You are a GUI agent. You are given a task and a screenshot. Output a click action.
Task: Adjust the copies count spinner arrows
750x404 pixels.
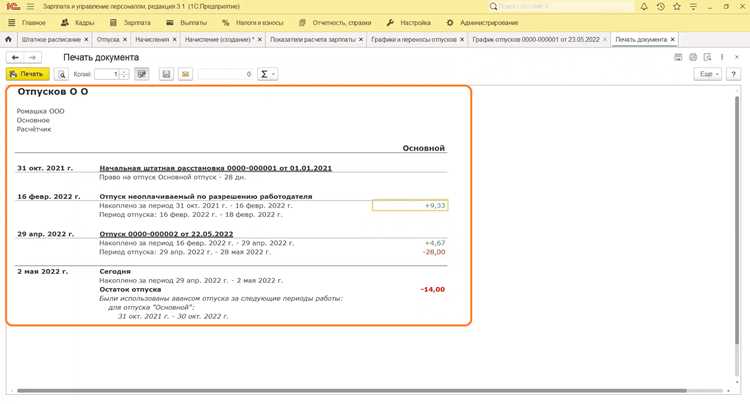pos(124,74)
